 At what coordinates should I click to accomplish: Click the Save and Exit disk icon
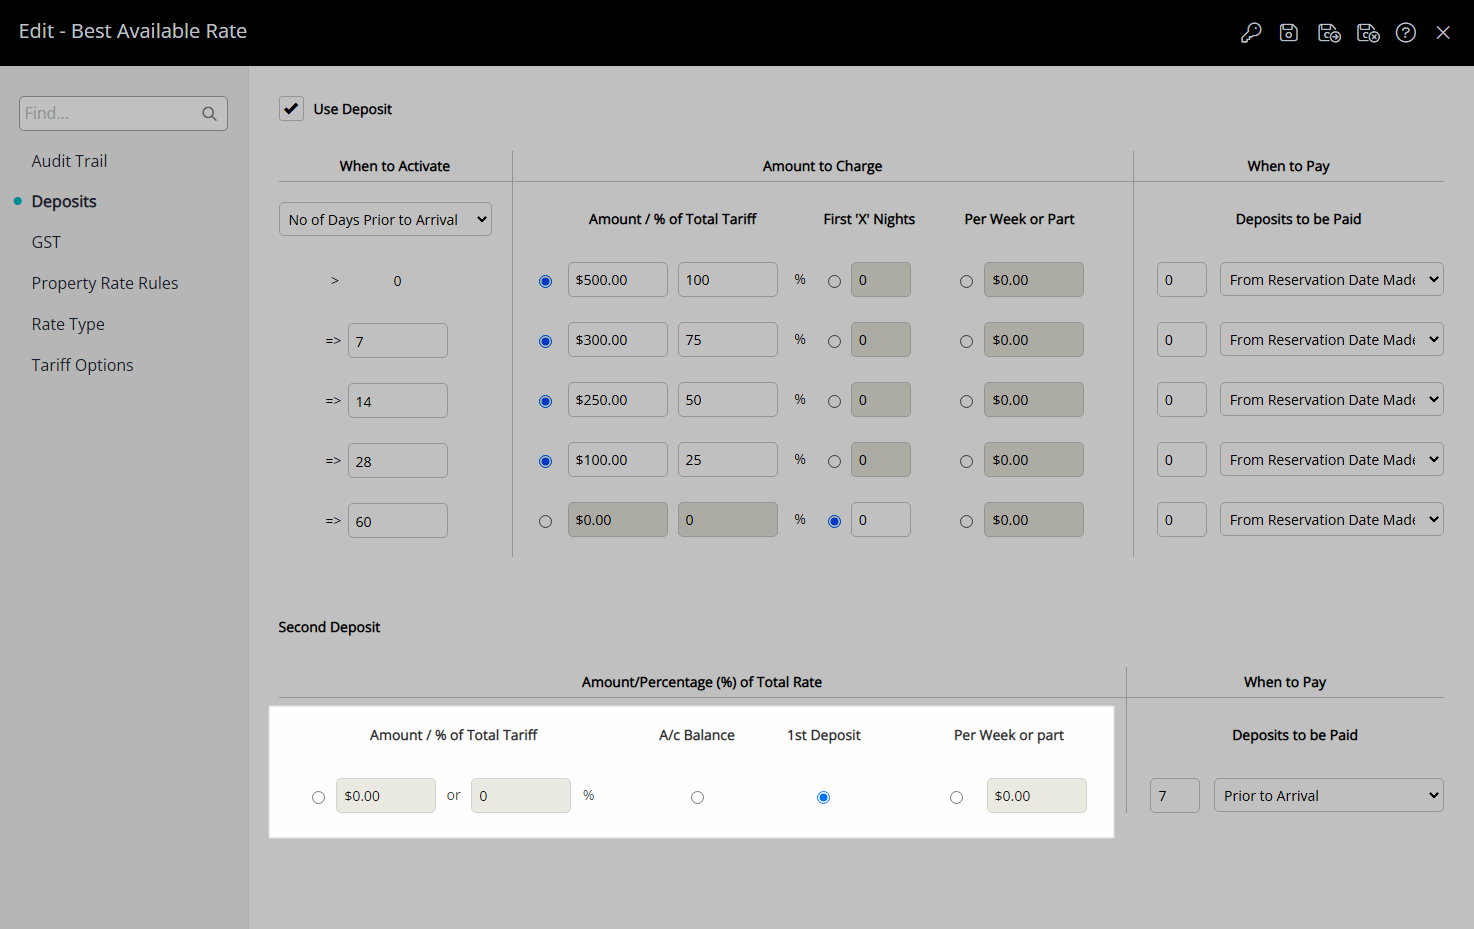[1368, 33]
